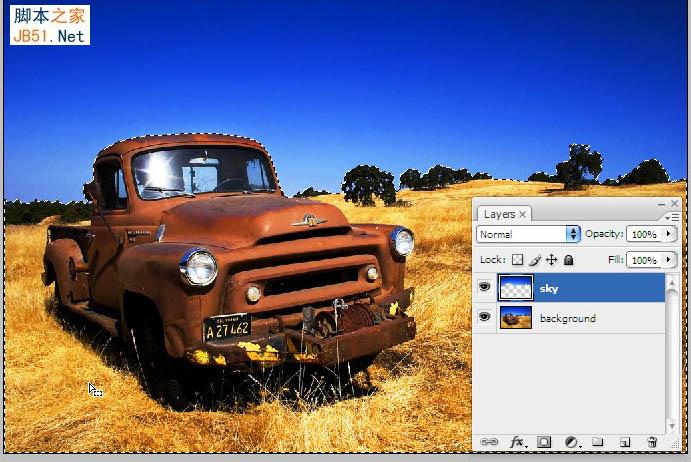Select the sky layer thumbnail
691x462 pixels.
[x=516, y=287]
